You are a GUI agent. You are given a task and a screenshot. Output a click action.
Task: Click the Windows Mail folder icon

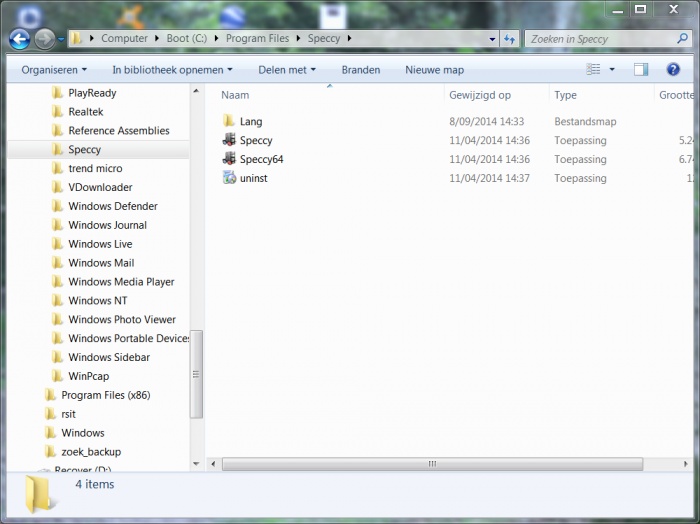tap(57, 262)
